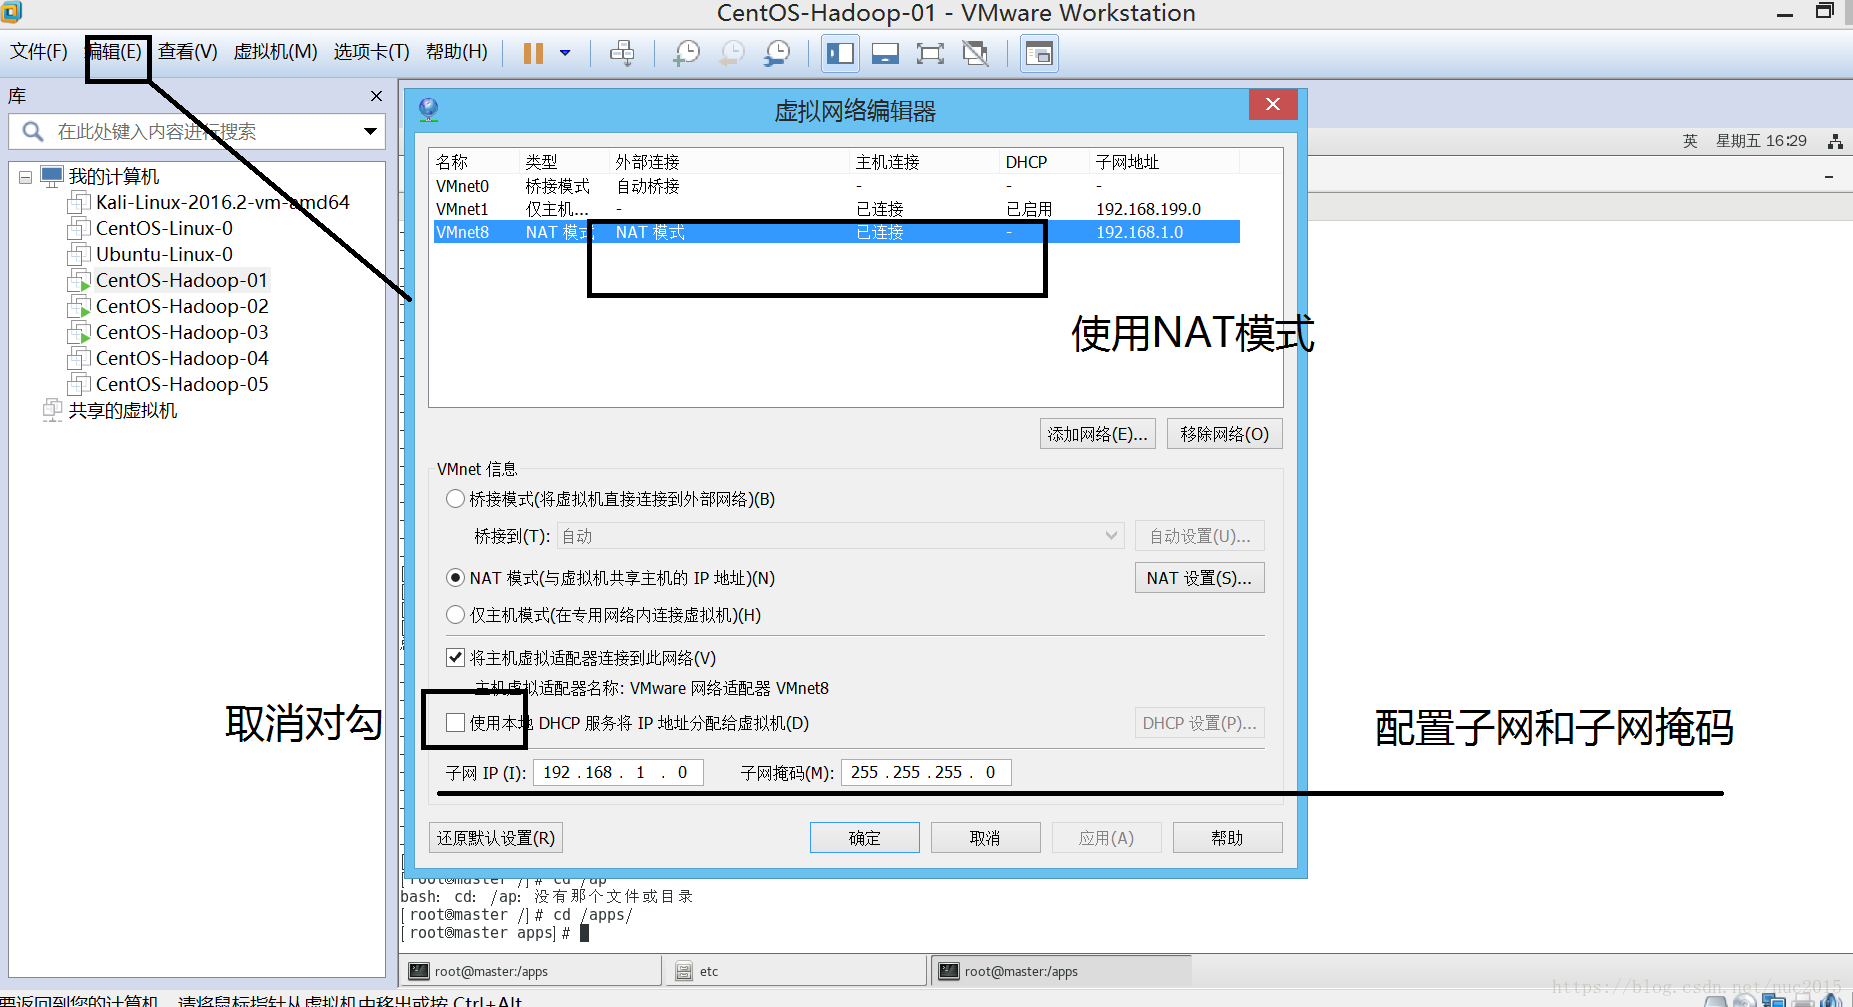Click the 星期五 16:29 clock in the guest panel

click(1761, 141)
